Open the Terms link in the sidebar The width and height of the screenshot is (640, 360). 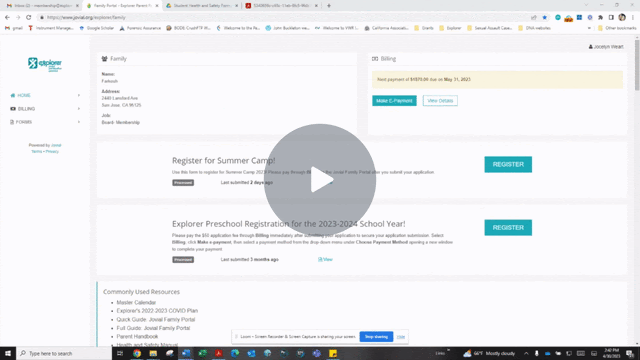tap(37, 151)
